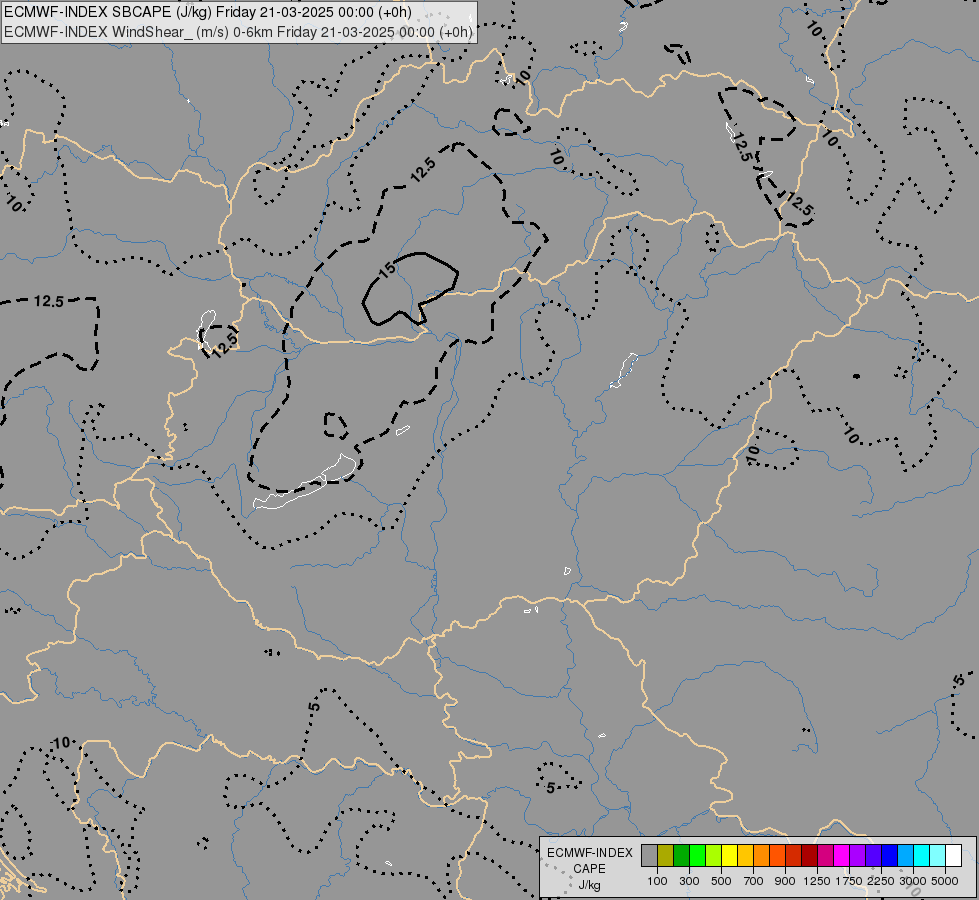This screenshot has width=979, height=900.
Task: Click the J/kg unit label in legend
Action: coord(589,886)
